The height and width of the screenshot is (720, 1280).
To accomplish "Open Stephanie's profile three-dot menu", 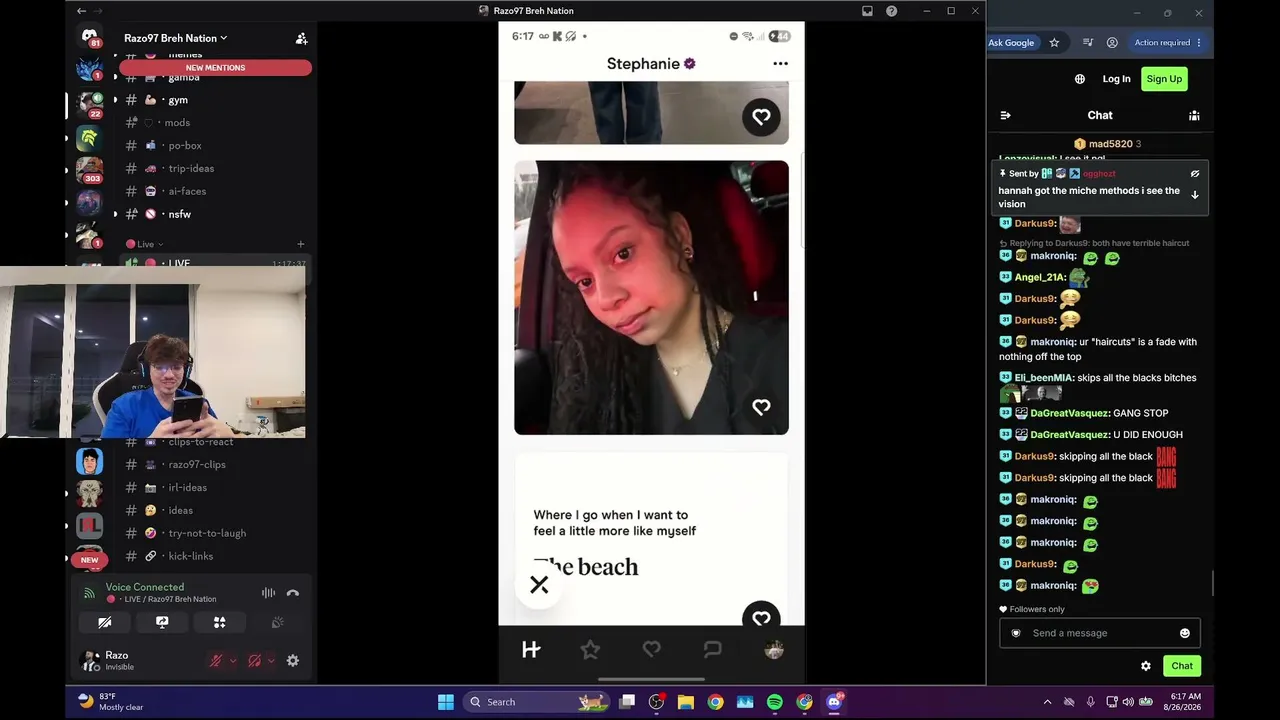I will pos(780,64).
